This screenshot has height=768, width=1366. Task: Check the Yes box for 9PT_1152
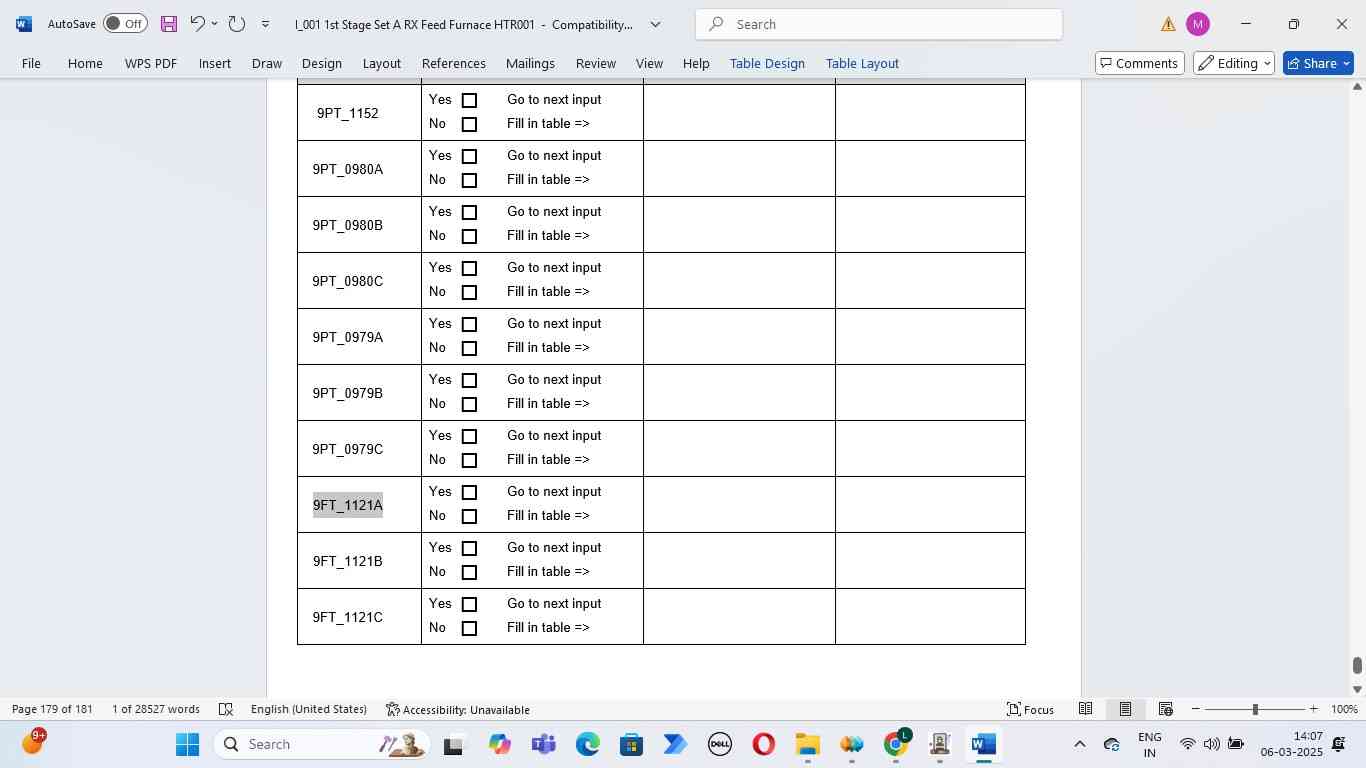click(469, 100)
